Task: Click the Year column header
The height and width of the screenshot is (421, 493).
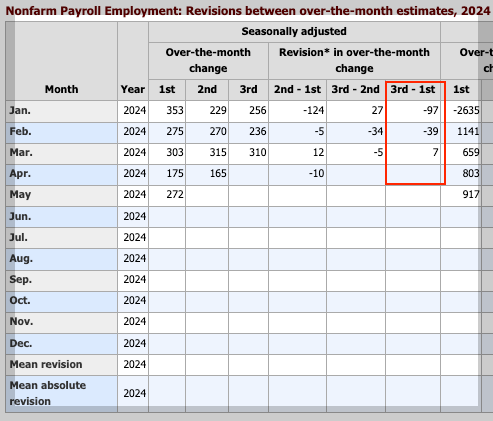Action: 133,89
